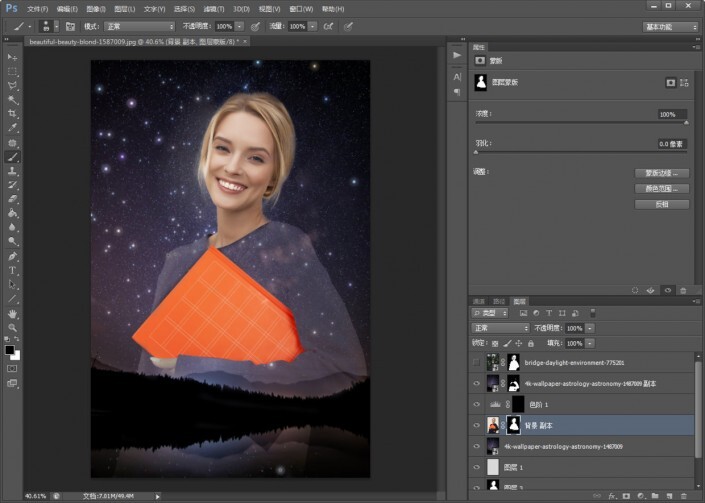Image resolution: width=705 pixels, height=503 pixels.
Task: Click the delete layer trash icon
Action: pos(684,495)
